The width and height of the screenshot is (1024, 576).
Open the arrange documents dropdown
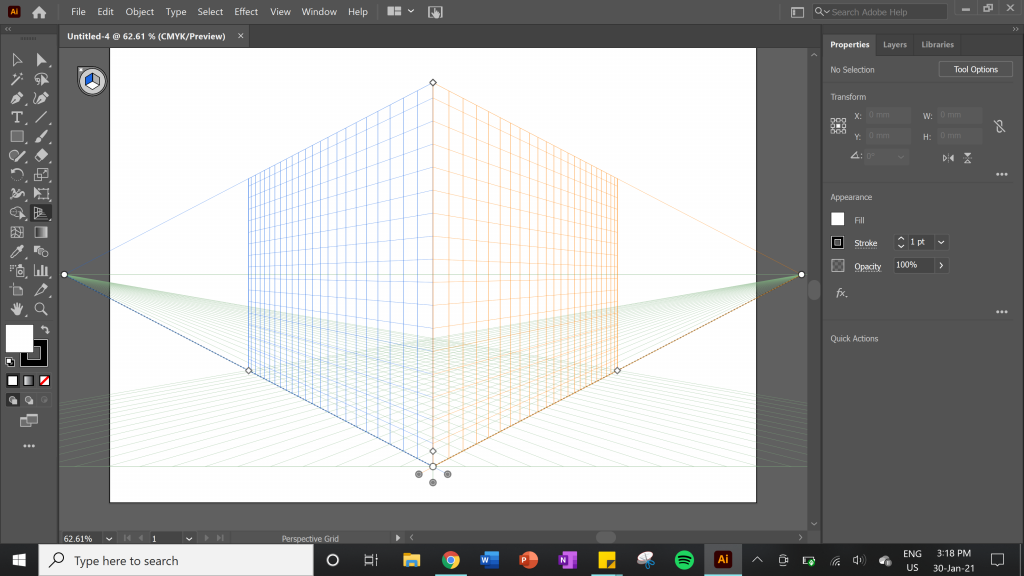point(400,11)
